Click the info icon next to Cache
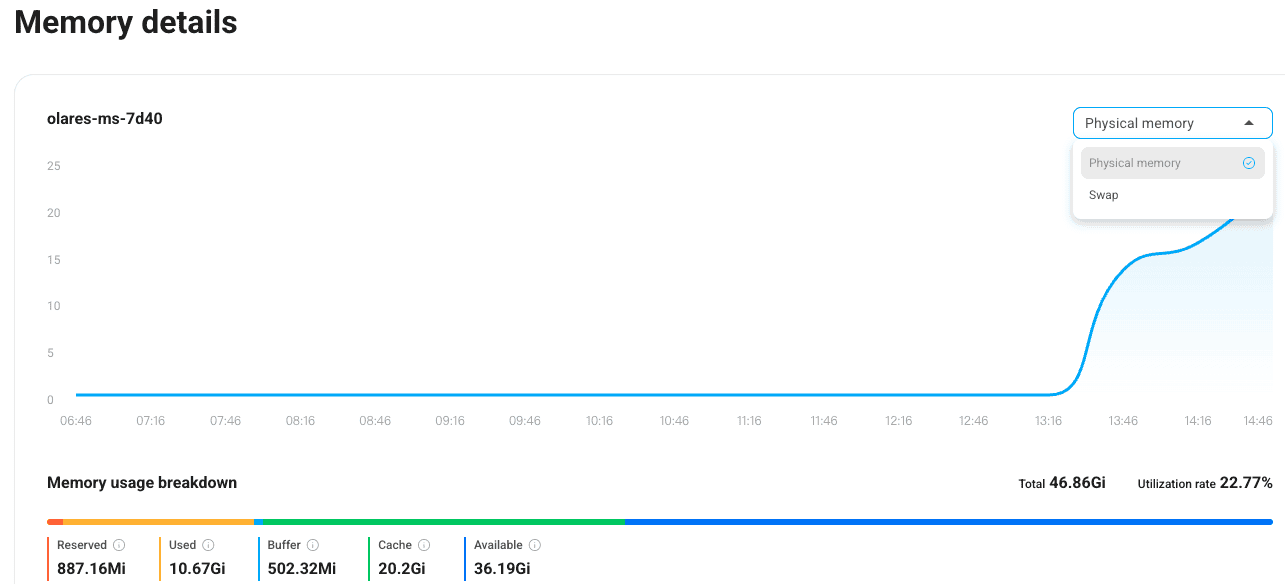This screenshot has width=1285, height=584. pyautogui.click(x=424, y=545)
